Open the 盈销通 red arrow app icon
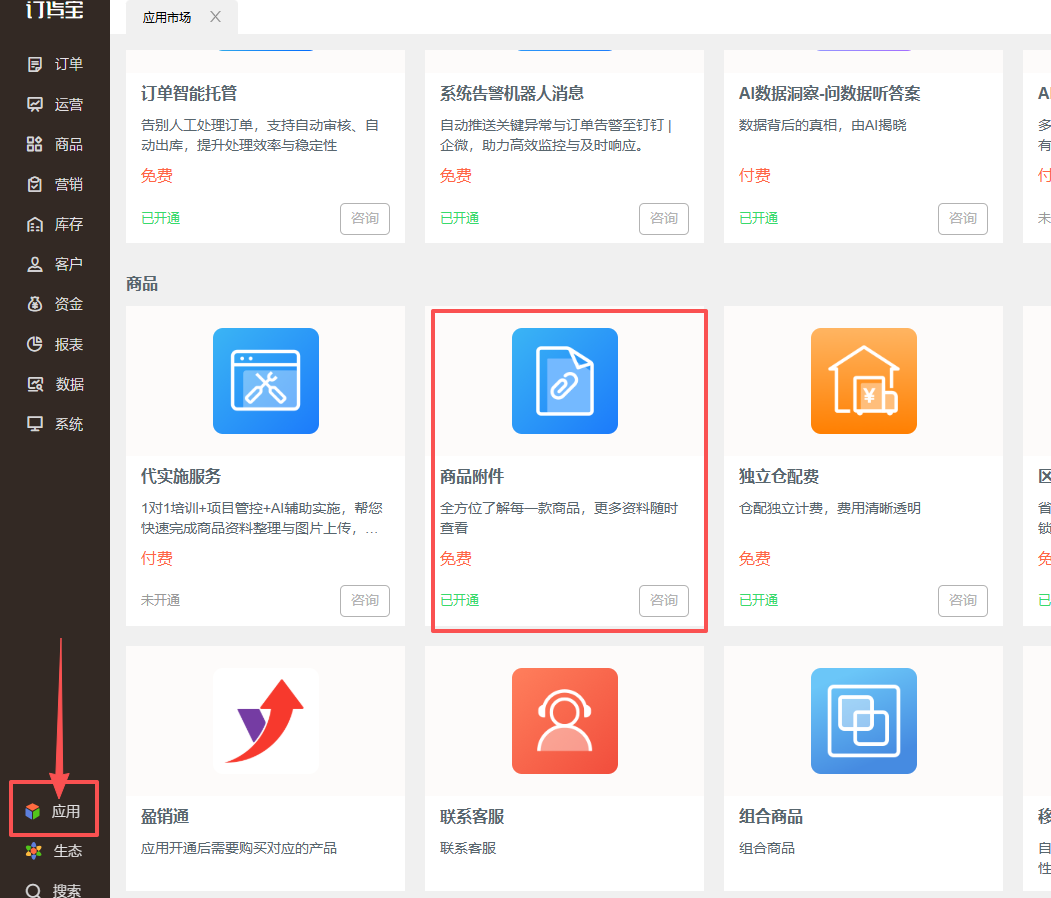1051x898 pixels. pyautogui.click(x=266, y=721)
